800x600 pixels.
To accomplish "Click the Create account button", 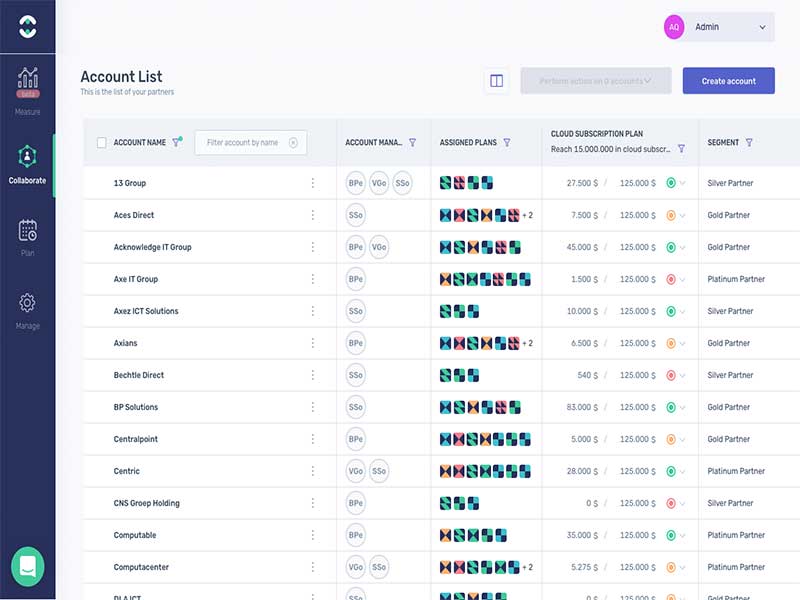I will 728,81.
